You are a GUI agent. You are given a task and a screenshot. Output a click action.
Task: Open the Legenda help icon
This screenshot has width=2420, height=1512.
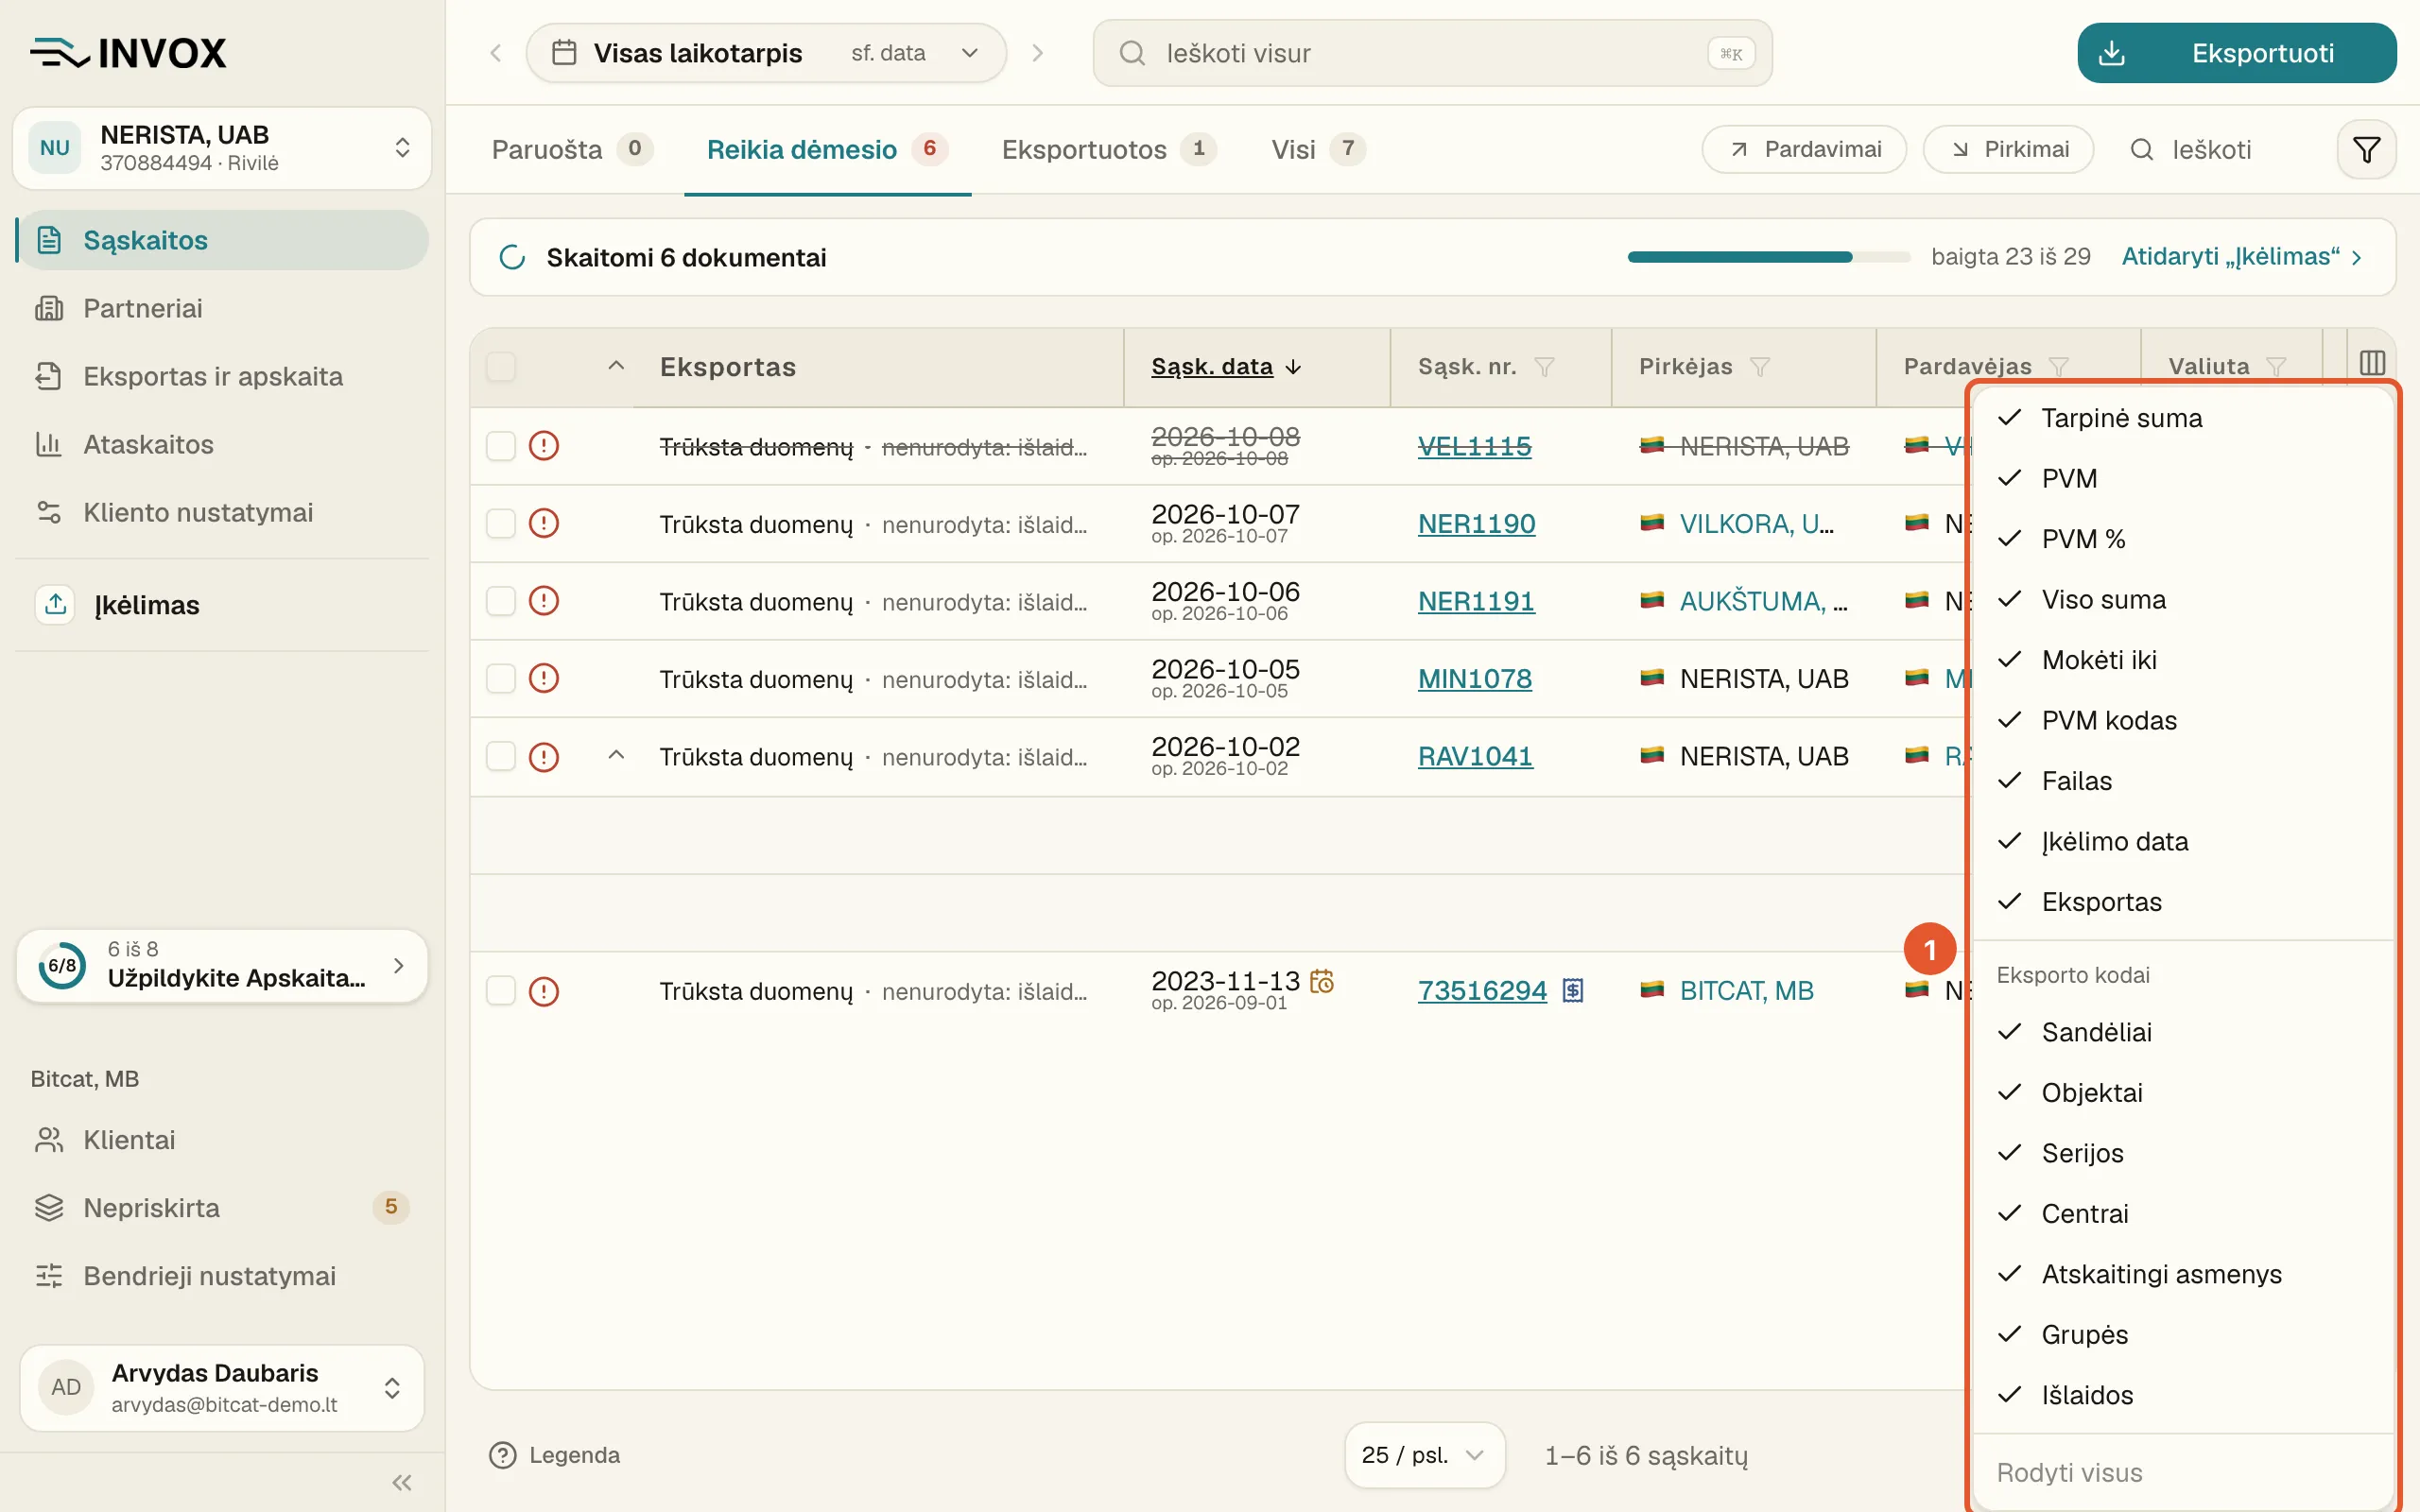502,1455
